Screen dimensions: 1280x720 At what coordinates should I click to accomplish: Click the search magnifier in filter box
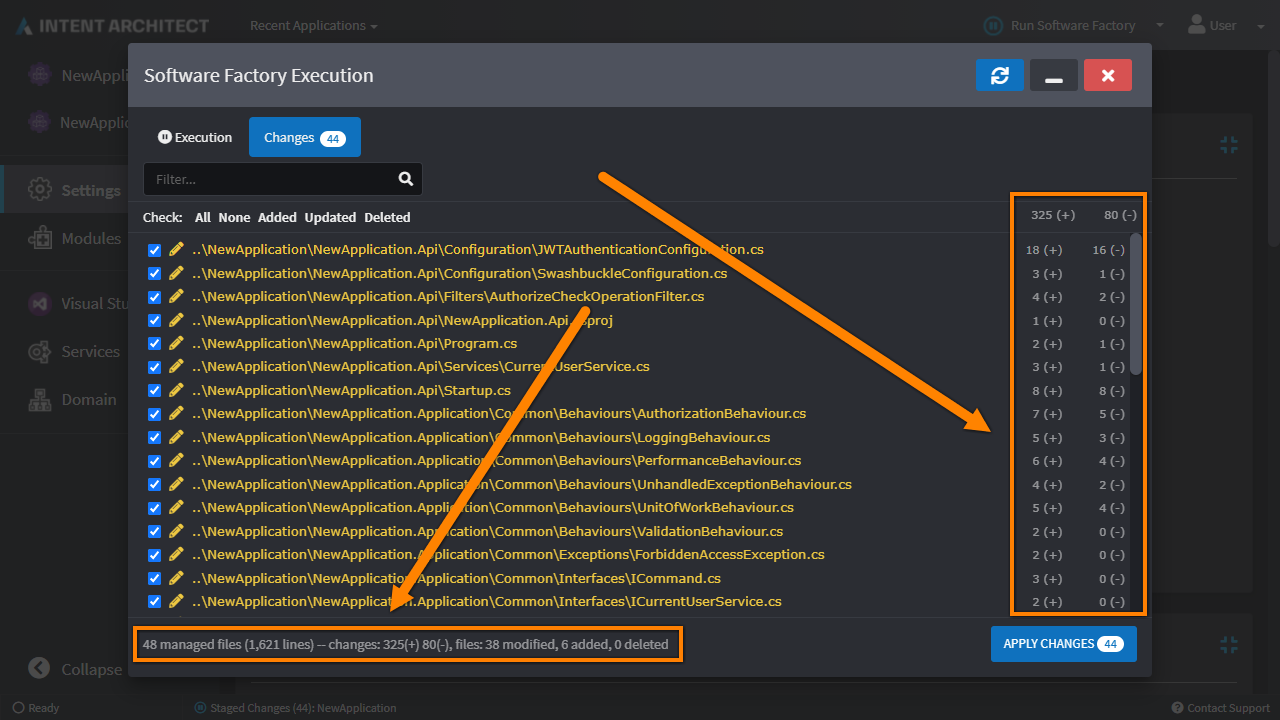click(405, 179)
